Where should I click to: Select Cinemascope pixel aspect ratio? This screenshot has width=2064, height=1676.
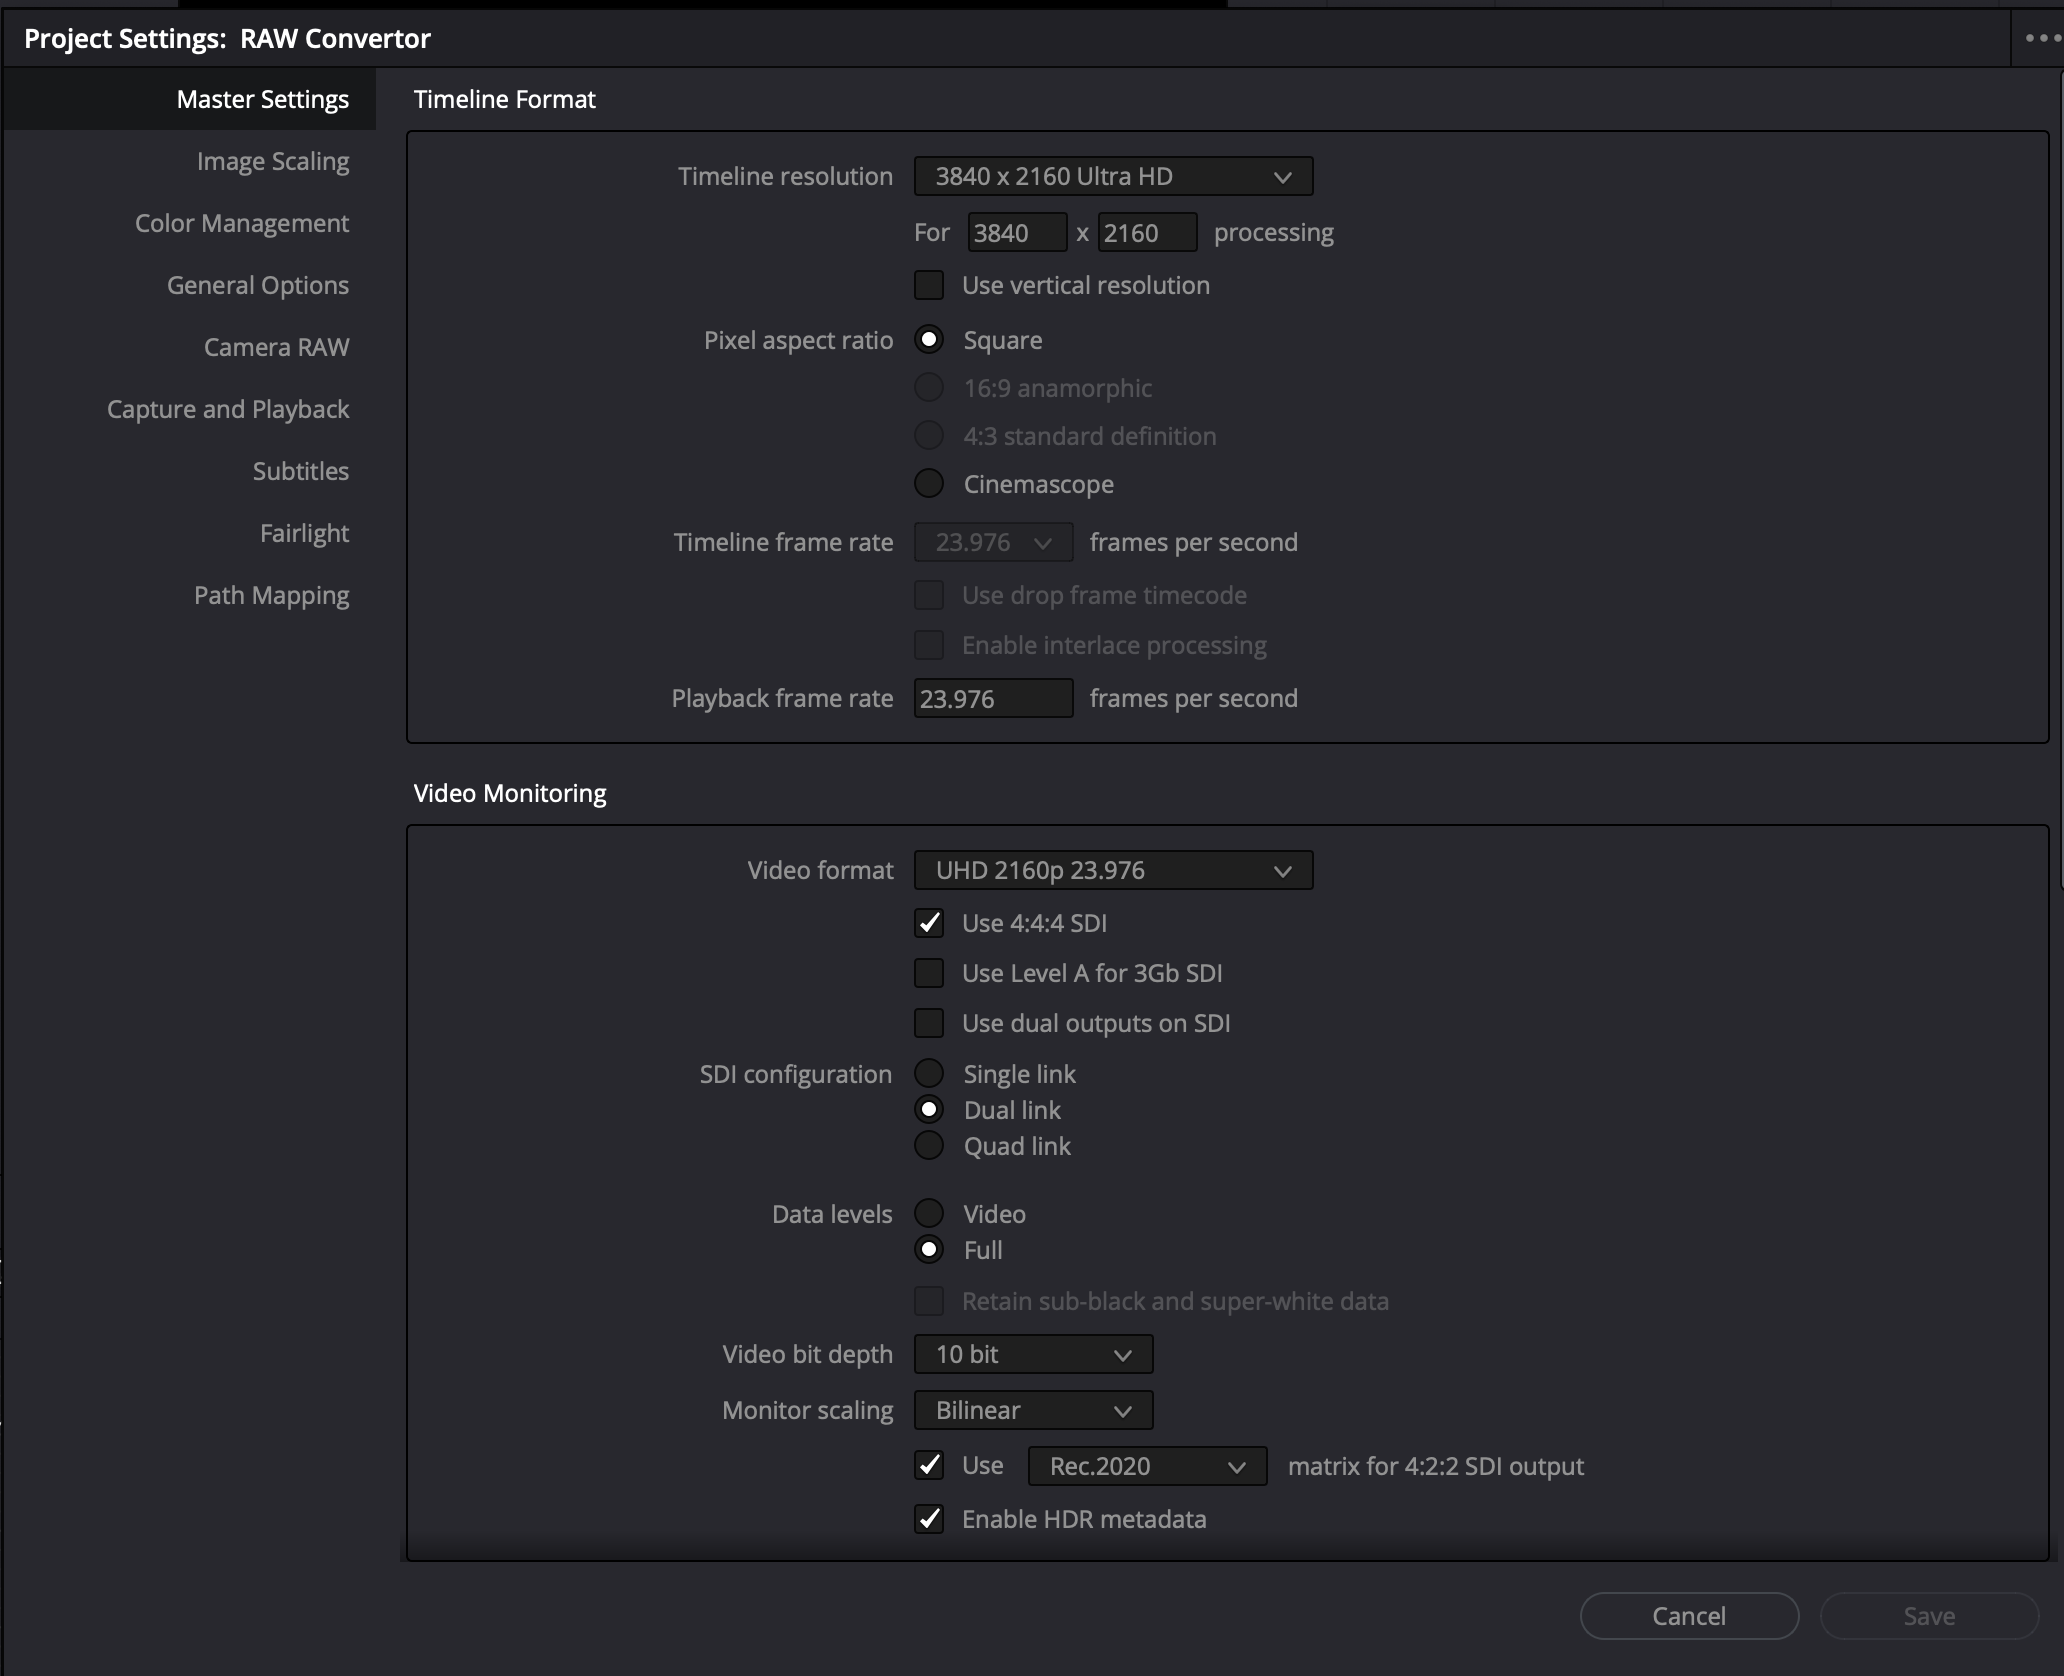(929, 484)
